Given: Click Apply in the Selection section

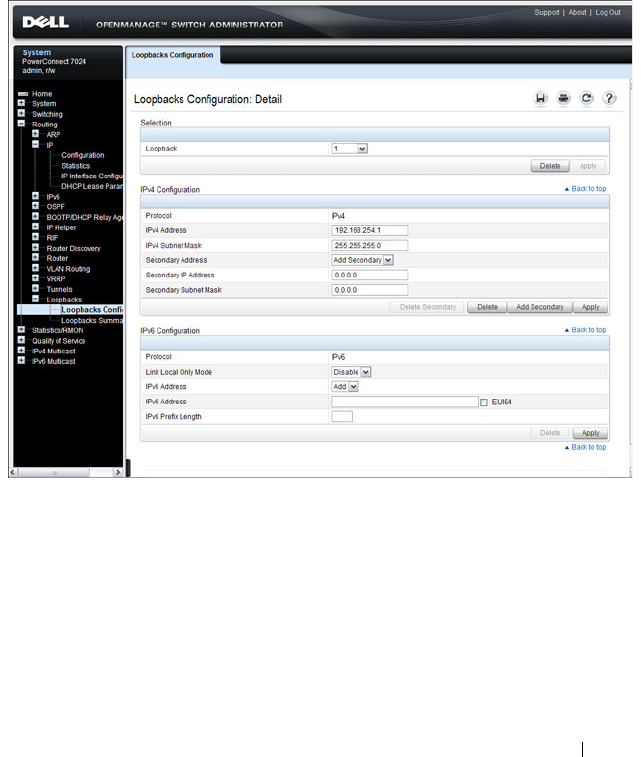Looking at the screenshot, I should click(588, 166).
